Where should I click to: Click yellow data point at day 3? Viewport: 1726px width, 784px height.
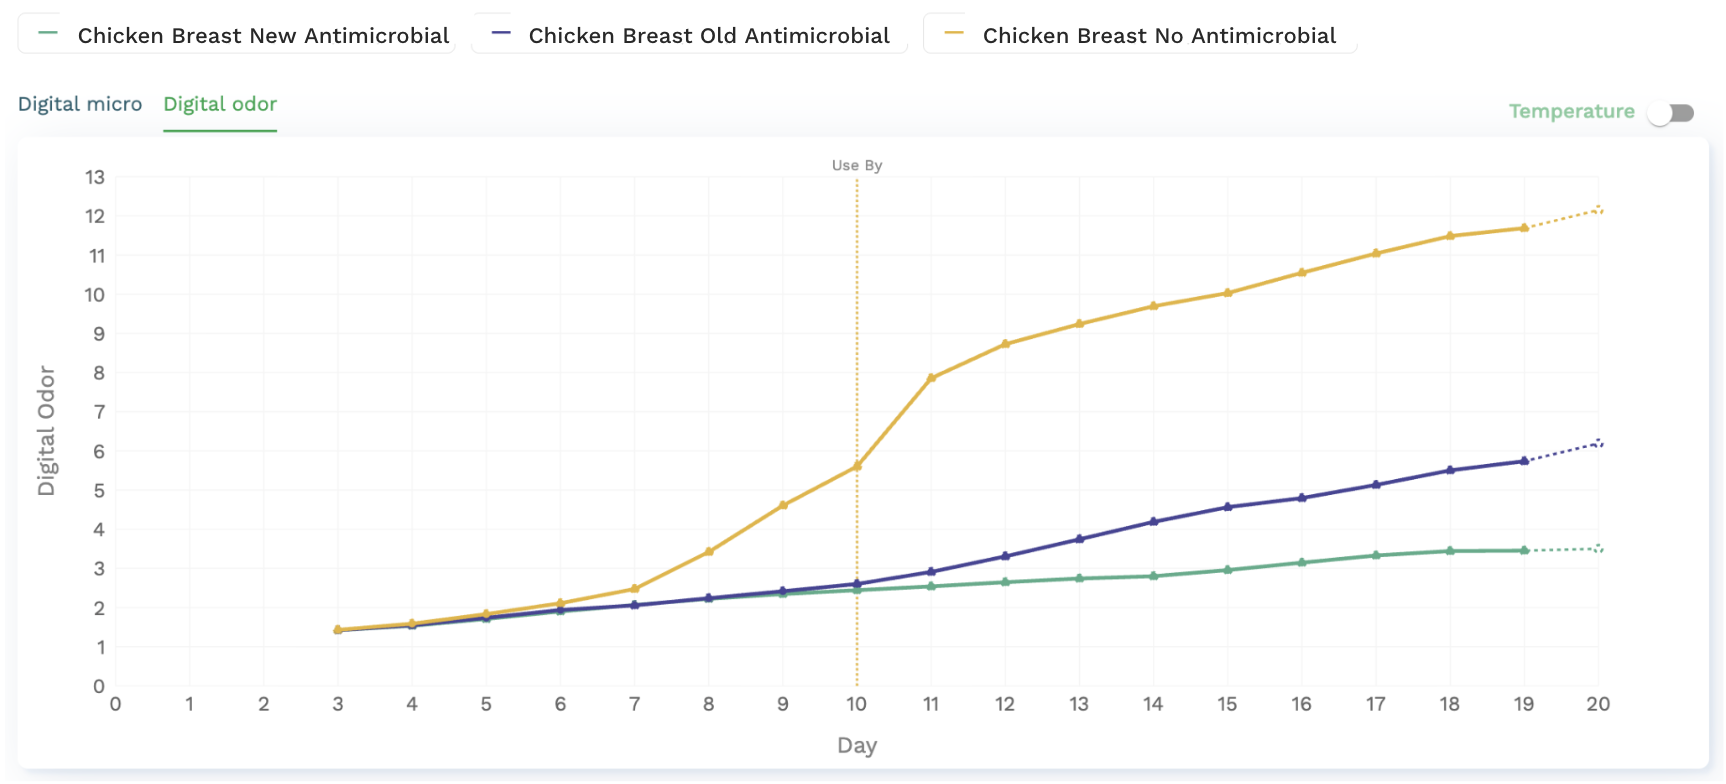point(338,629)
